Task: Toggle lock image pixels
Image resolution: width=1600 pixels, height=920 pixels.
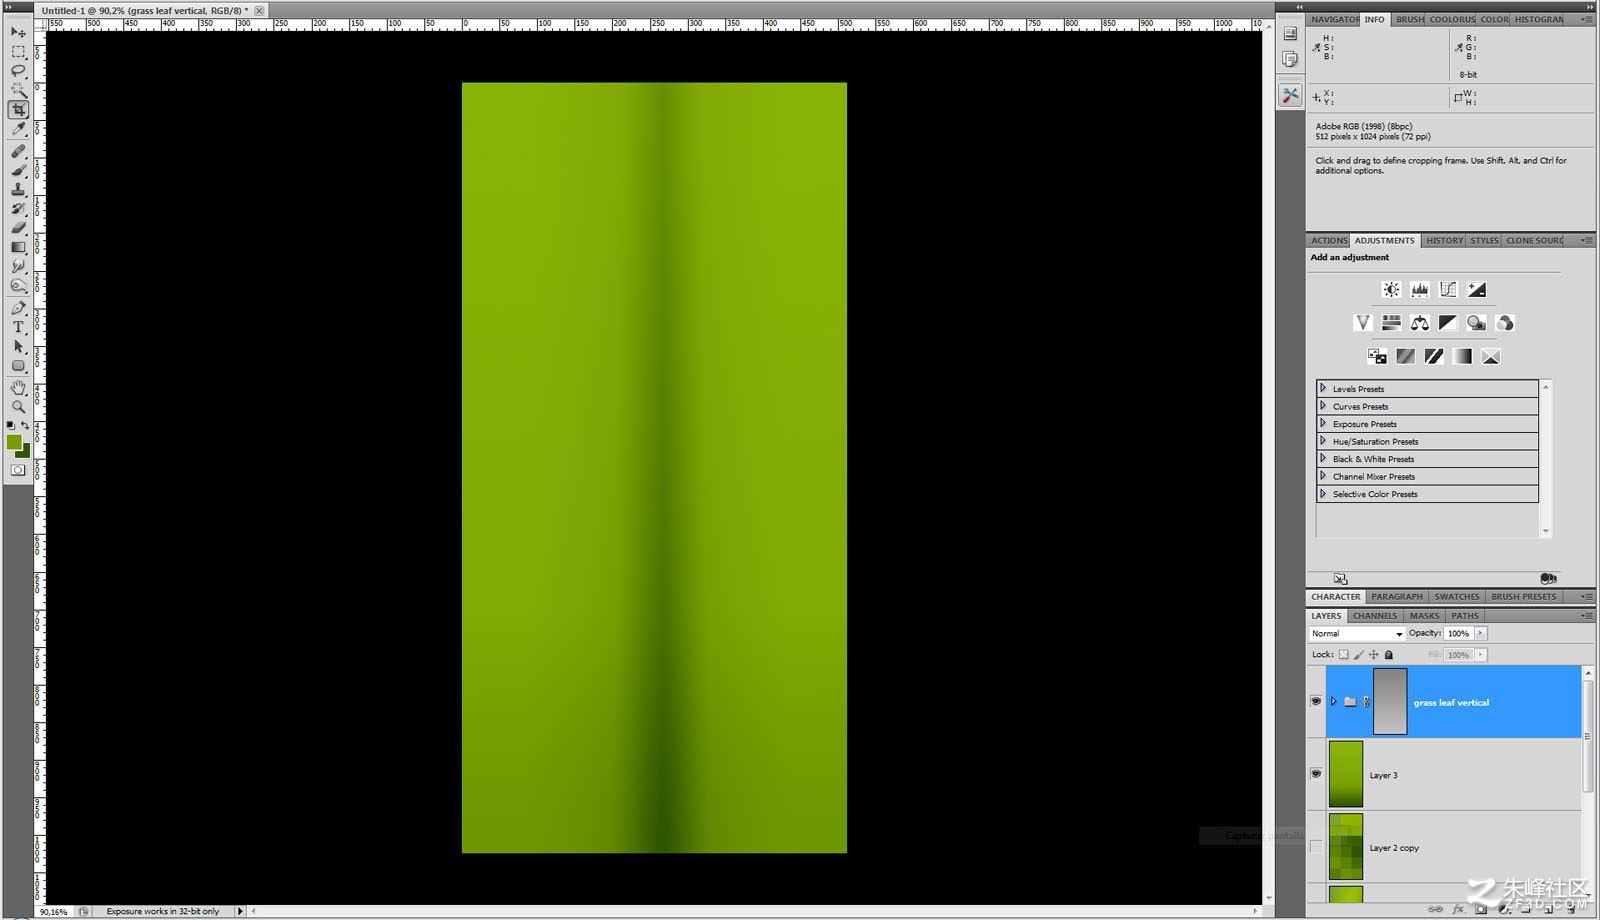Action: tap(1358, 655)
